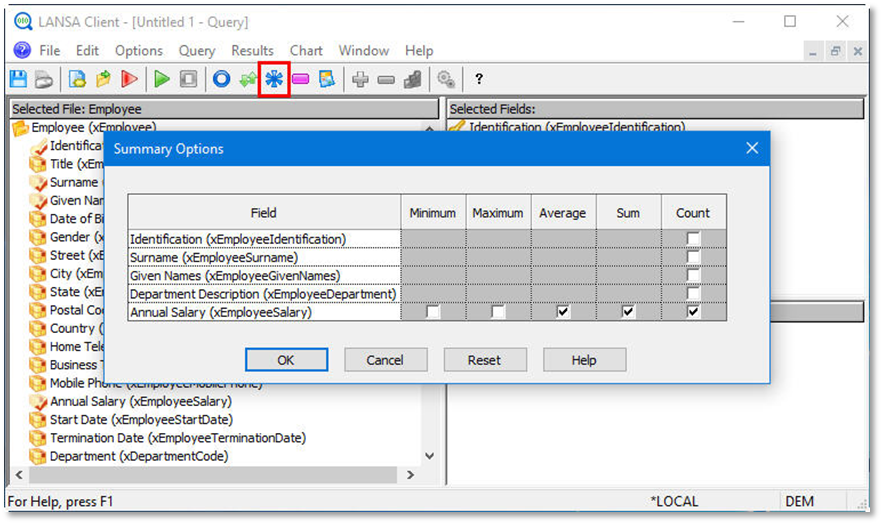Click the LANSA Client title bar logo
This screenshot has width=882, height=524.
click(23, 22)
